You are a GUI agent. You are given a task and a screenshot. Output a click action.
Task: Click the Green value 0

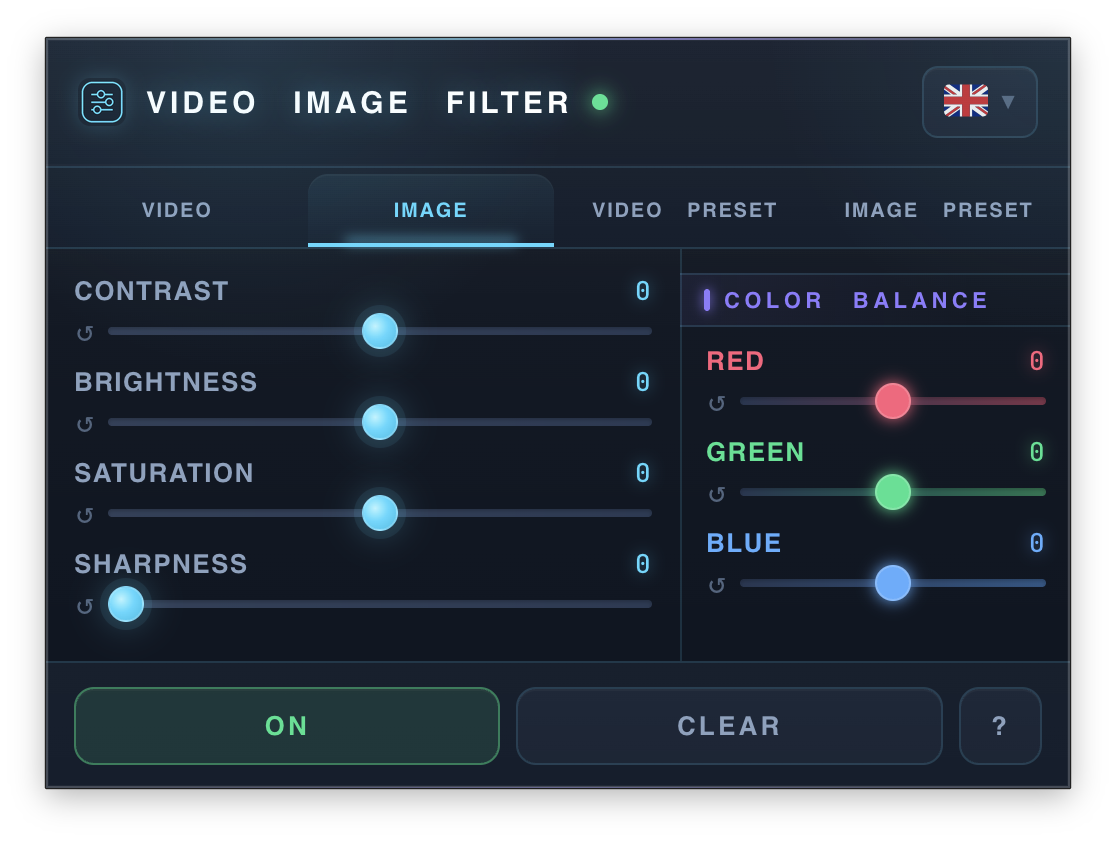pyautogui.click(x=1037, y=452)
